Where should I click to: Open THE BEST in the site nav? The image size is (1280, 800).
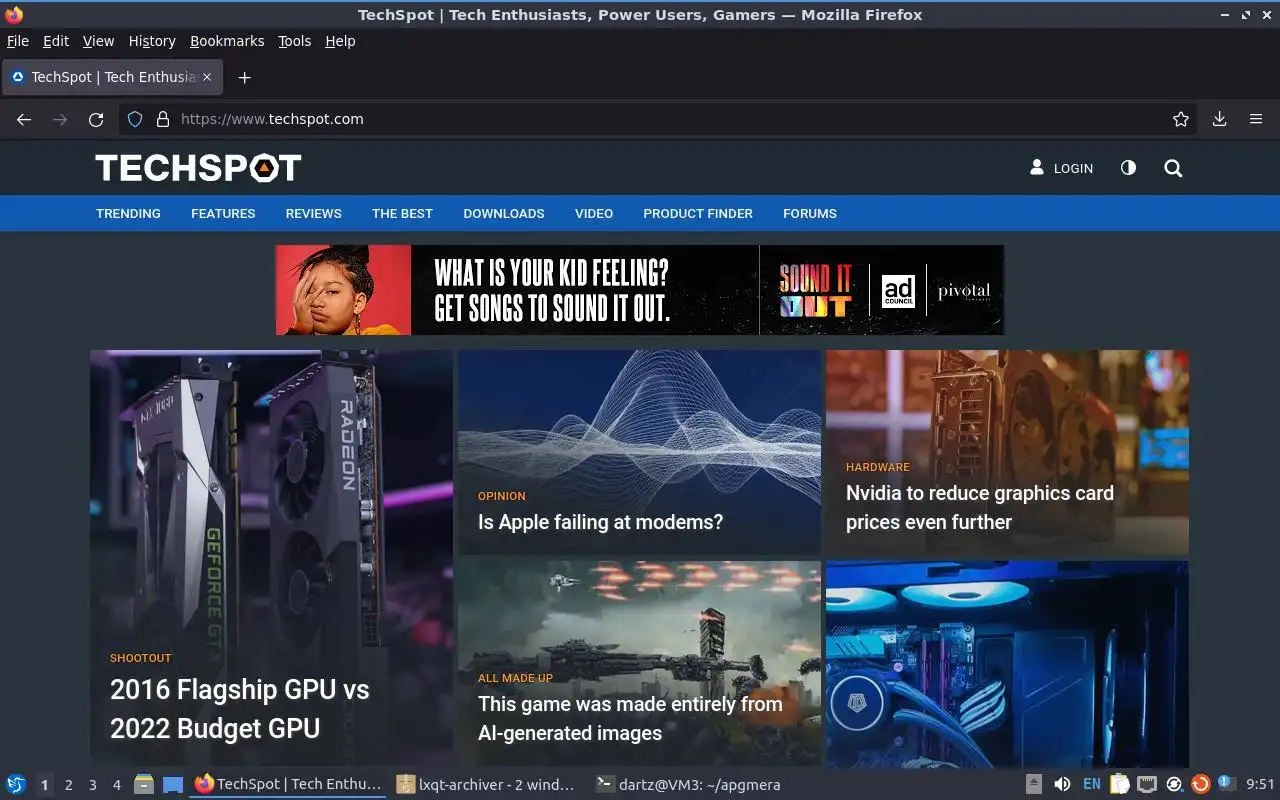(x=402, y=214)
